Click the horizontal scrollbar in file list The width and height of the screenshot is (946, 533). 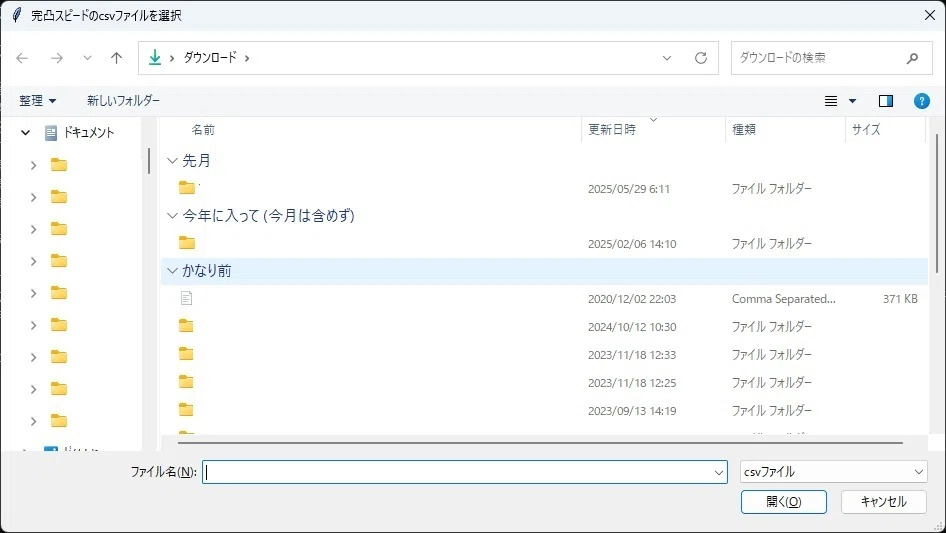click(x=540, y=443)
